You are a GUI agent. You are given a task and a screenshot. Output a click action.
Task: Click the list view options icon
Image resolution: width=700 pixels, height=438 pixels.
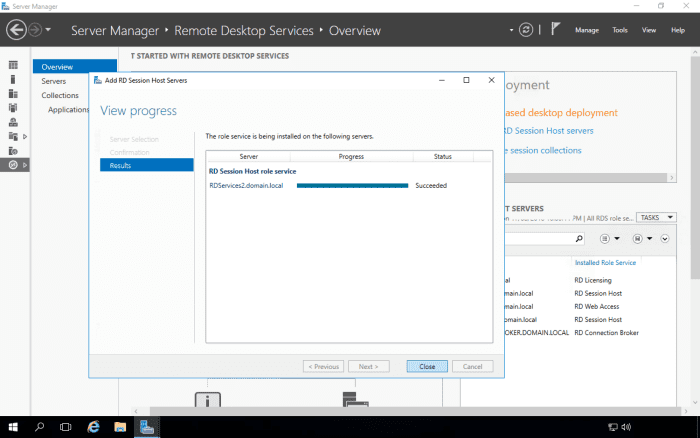tap(604, 238)
